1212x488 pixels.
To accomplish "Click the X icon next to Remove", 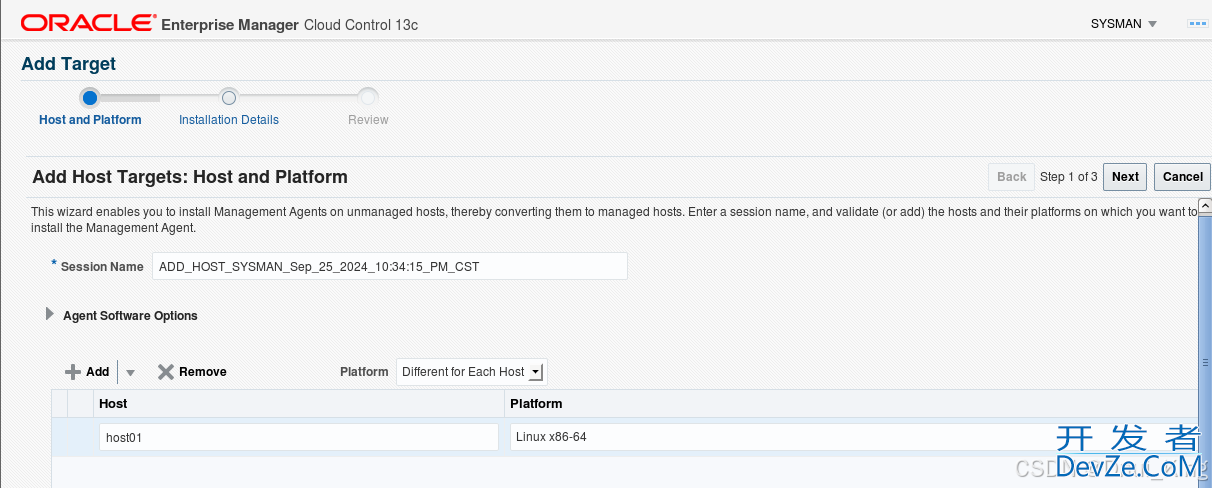I will tap(166, 372).
